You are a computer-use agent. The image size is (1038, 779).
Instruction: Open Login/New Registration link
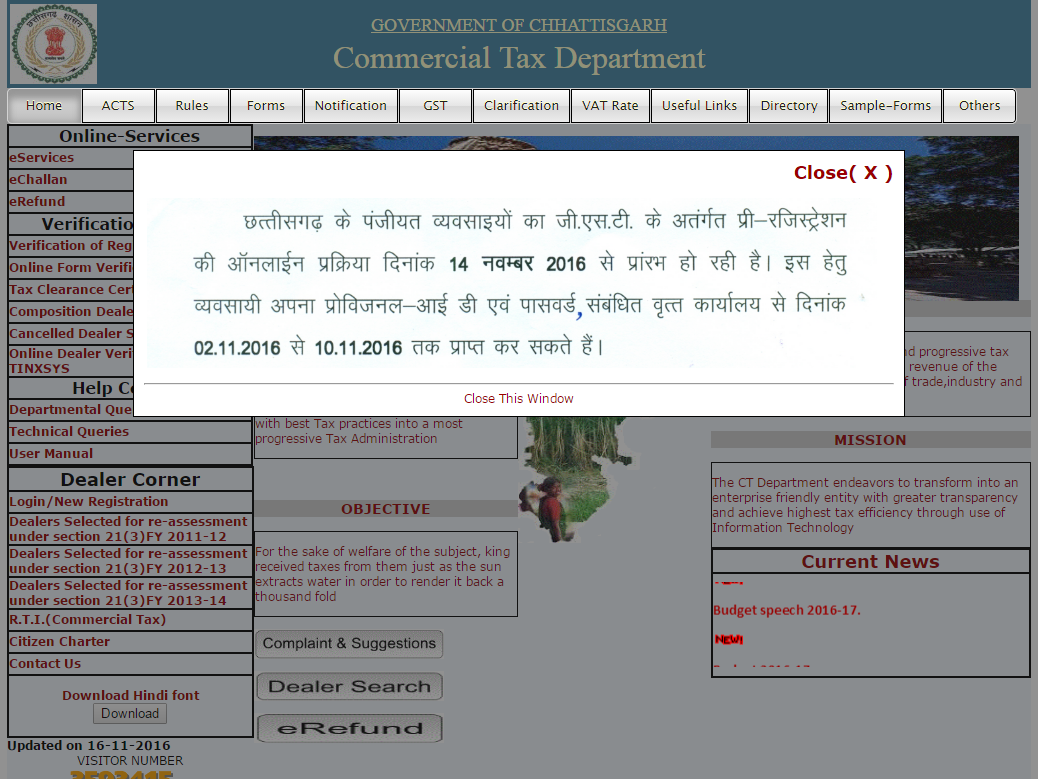89,502
